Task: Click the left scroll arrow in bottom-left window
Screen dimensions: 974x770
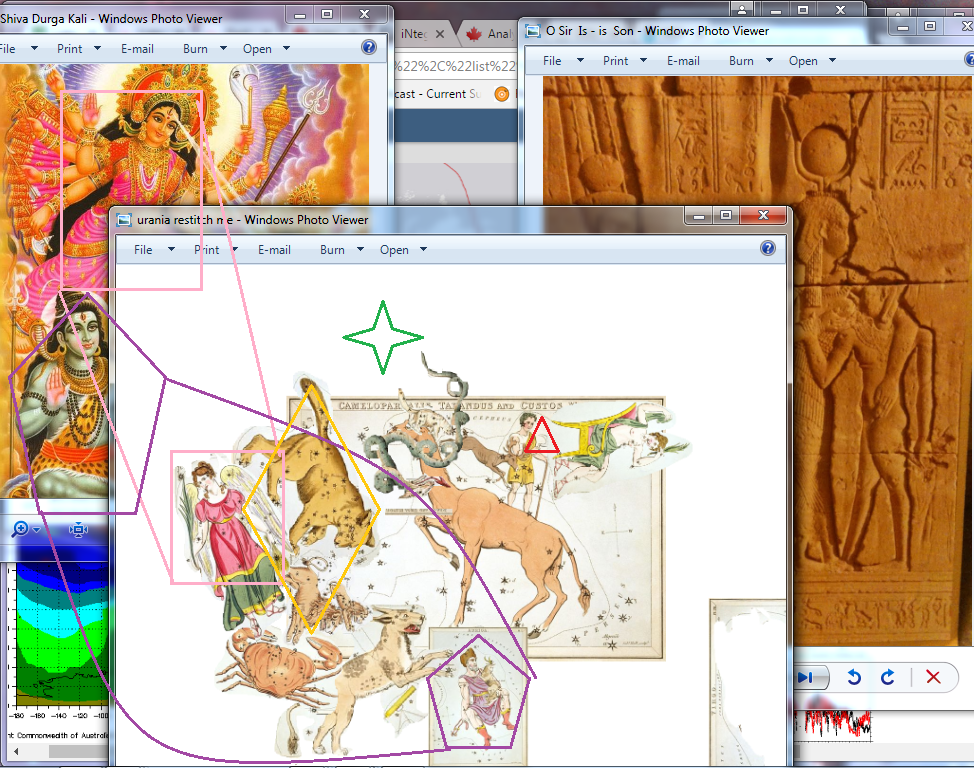Action: (16, 751)
